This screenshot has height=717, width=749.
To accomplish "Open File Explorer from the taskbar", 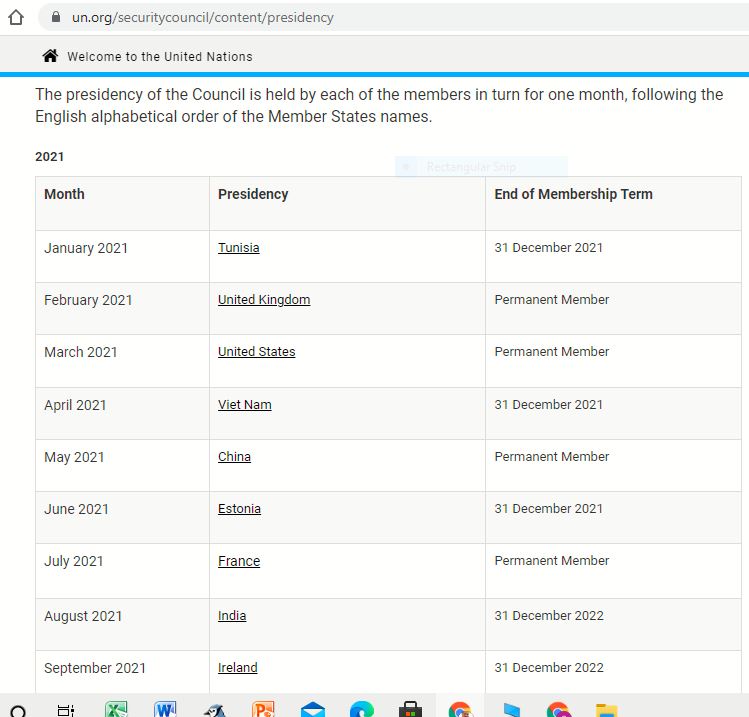I will (x=606, y=708).
